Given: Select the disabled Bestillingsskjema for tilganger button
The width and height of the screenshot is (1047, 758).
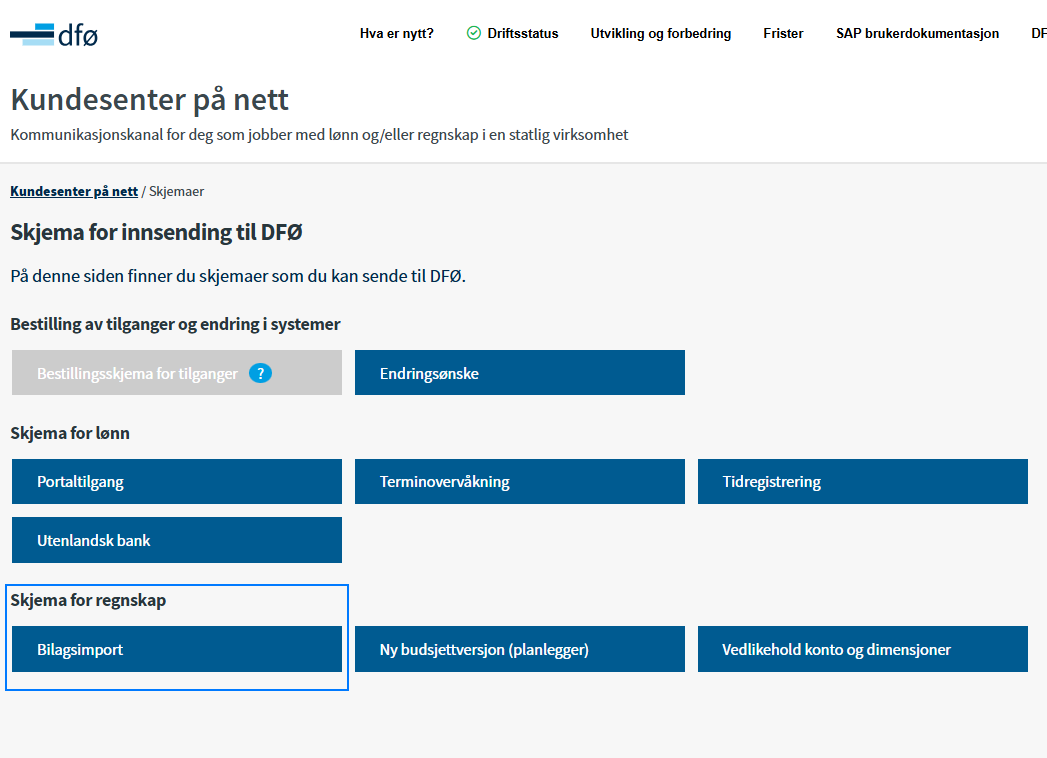Looking at the screenshot, I should [x=177, y=373].
